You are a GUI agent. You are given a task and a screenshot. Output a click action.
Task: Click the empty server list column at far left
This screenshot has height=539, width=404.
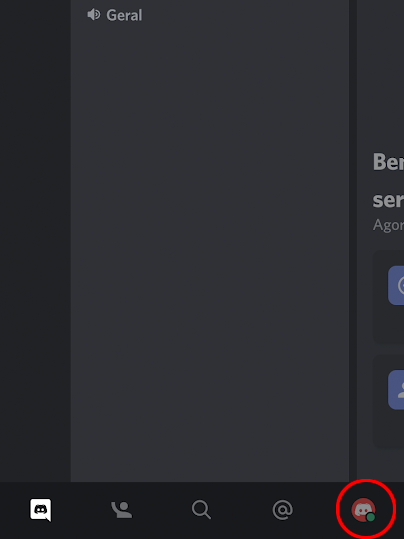[35, 241]
